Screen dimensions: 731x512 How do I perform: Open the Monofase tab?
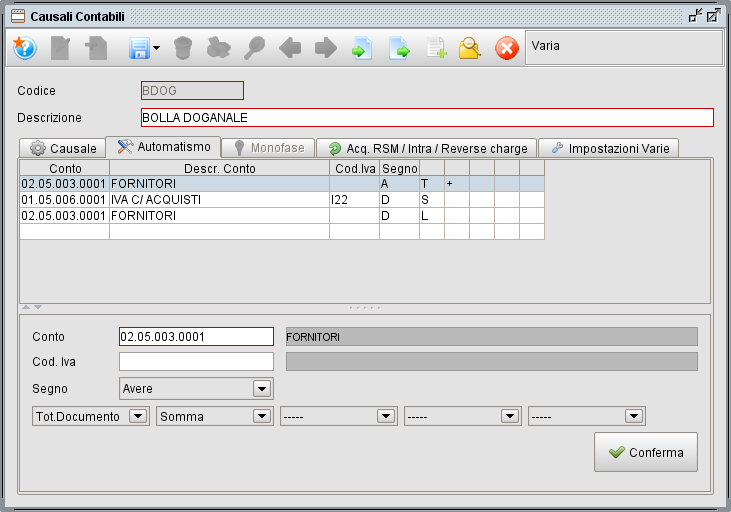268,148
